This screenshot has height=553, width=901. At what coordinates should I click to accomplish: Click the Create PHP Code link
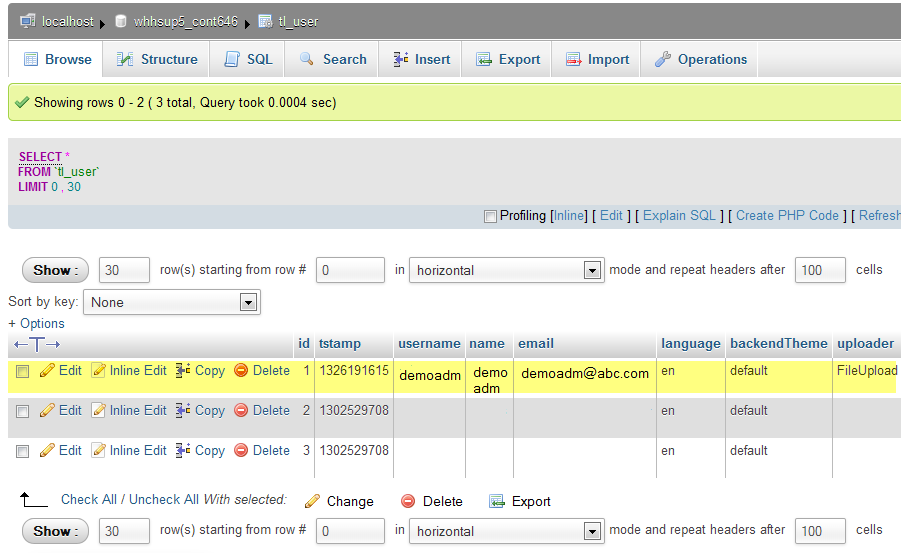[787, 215]
